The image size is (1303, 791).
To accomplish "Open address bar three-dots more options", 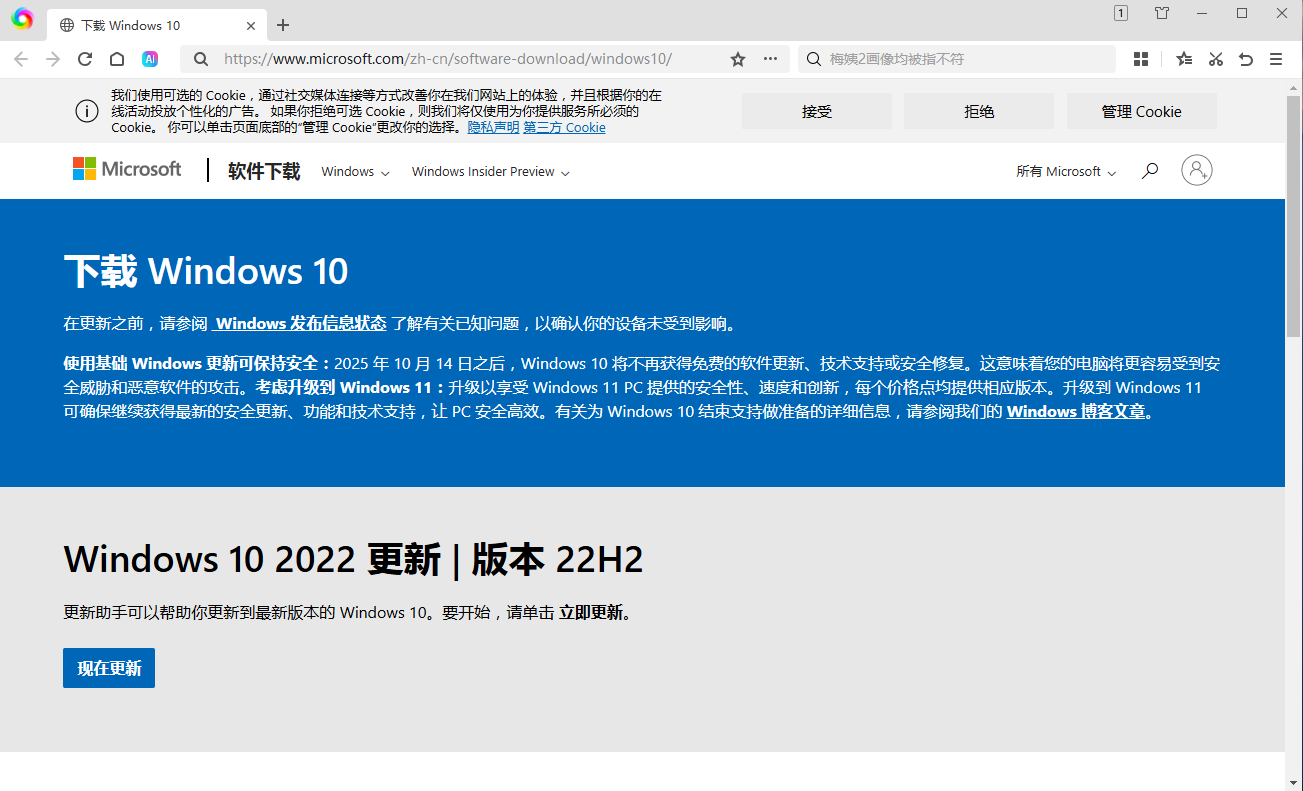I will [770, 59].
